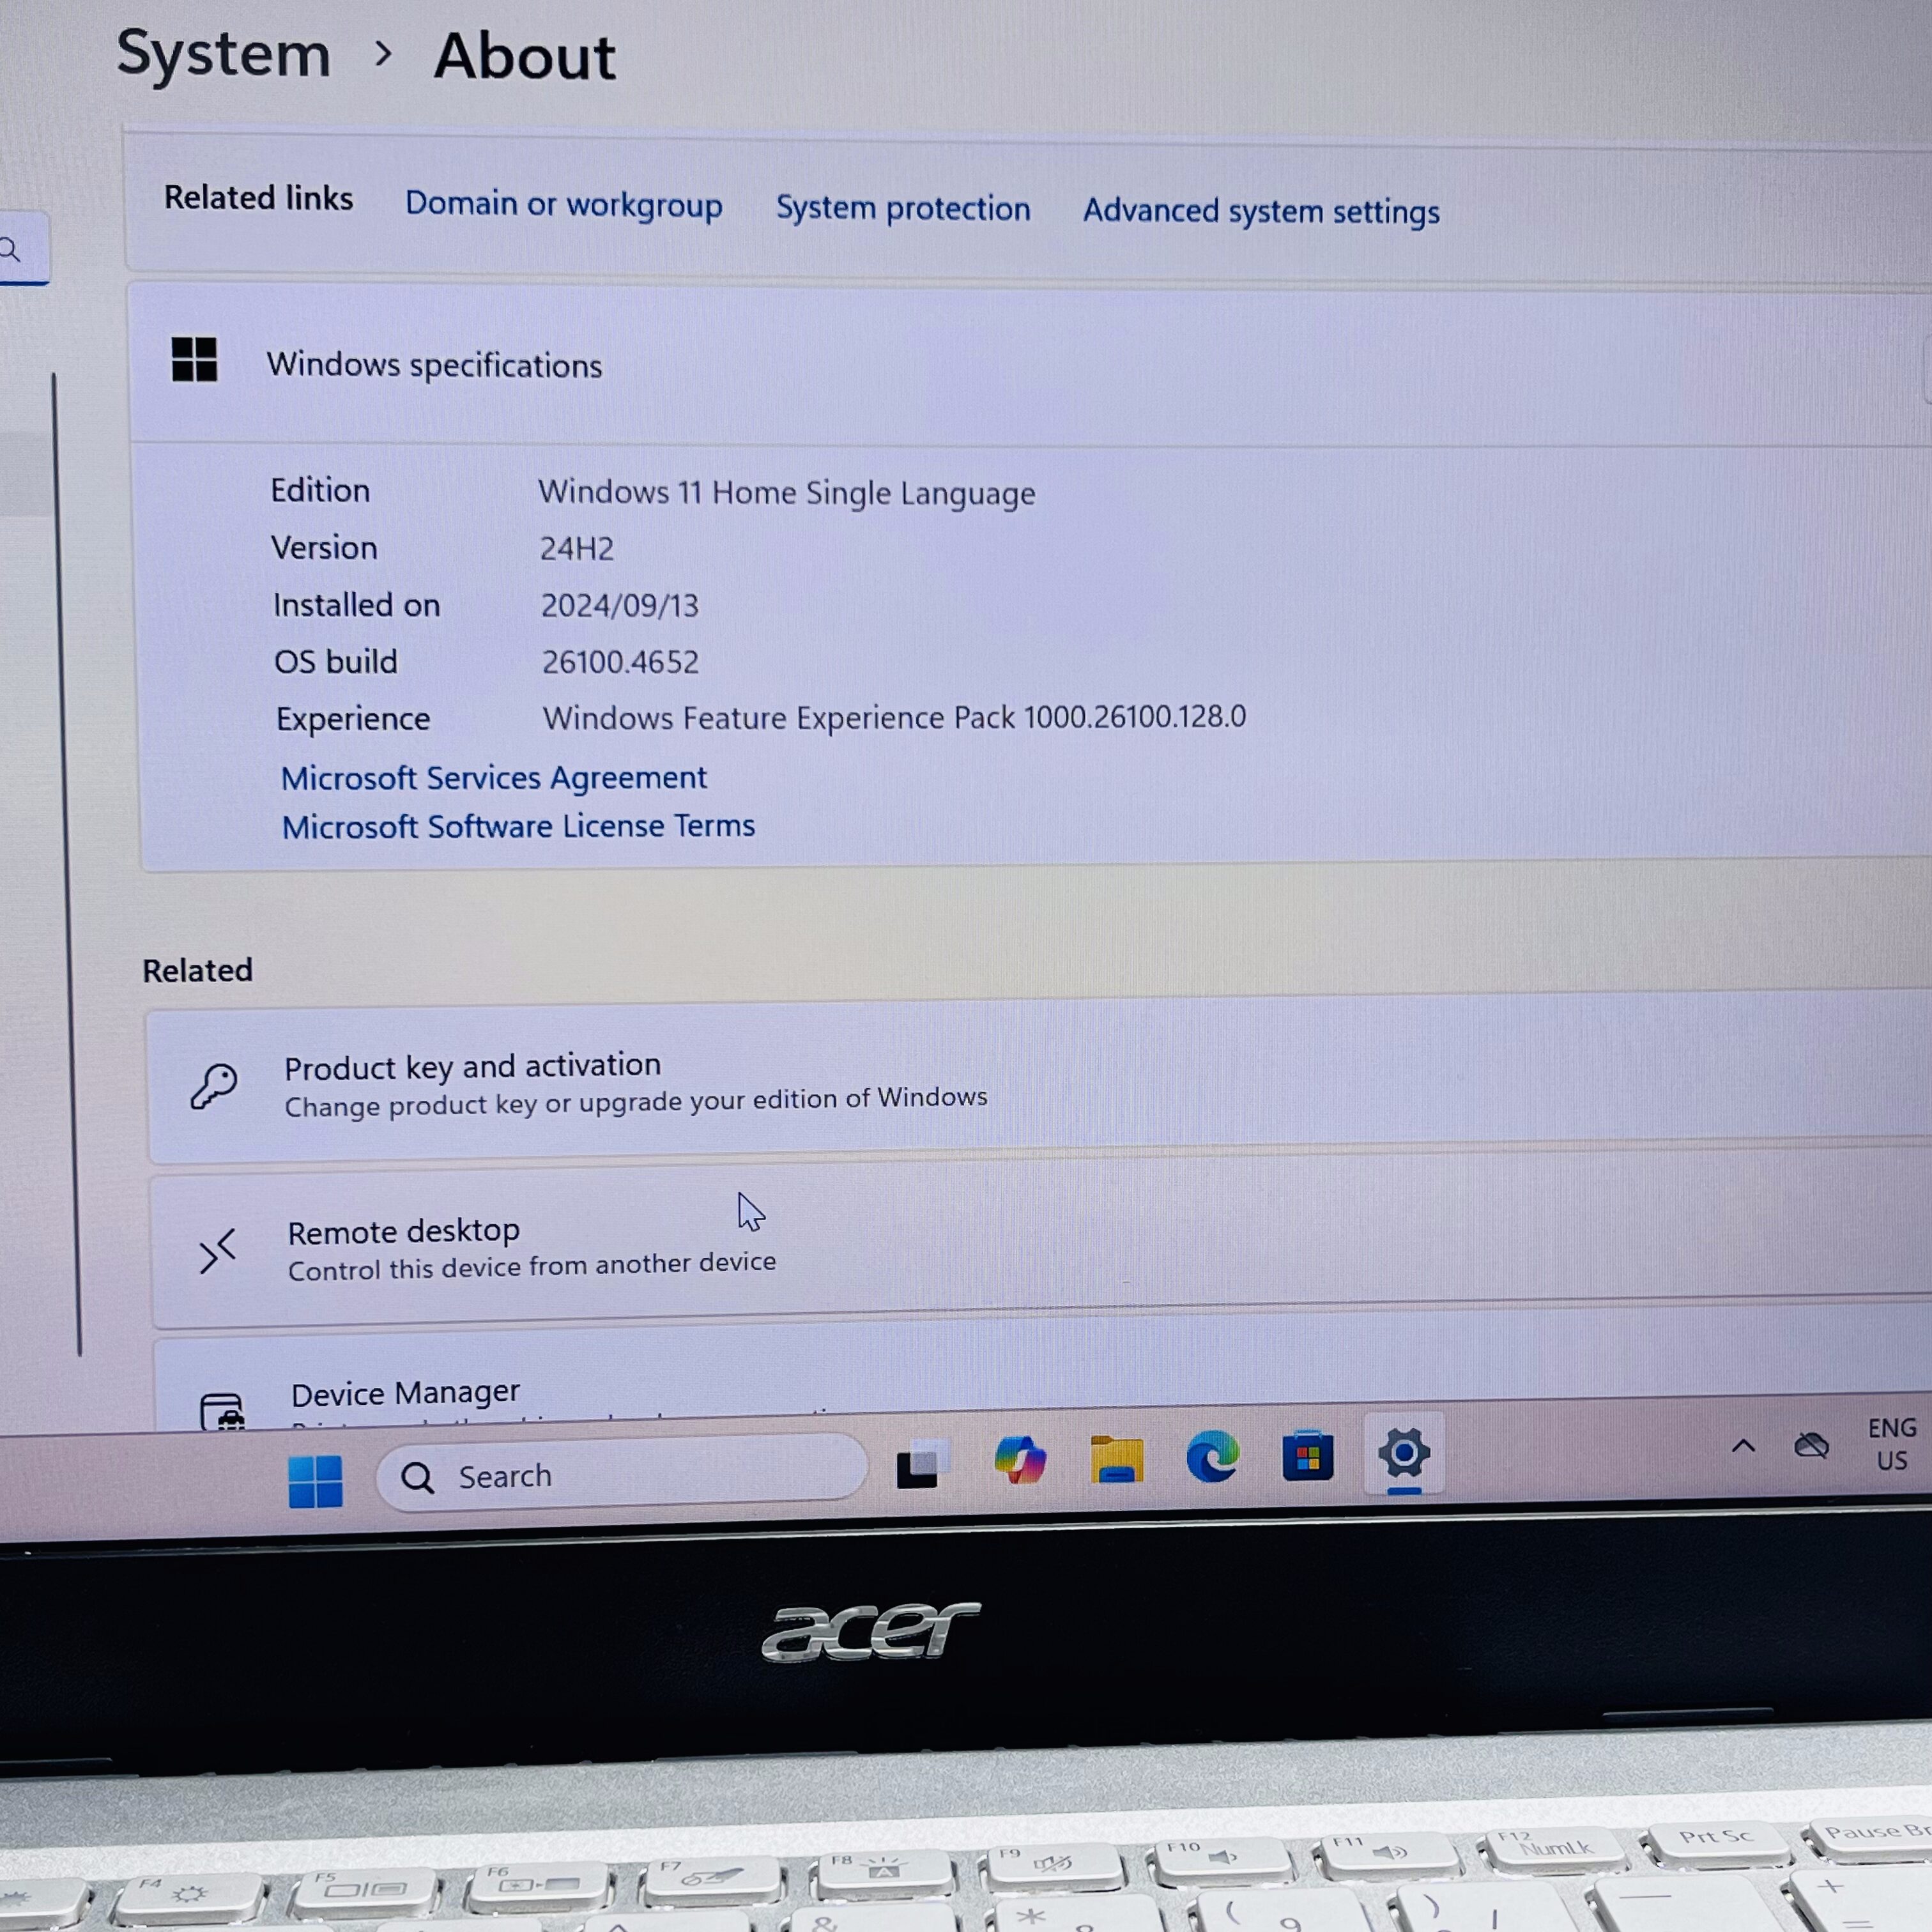Click the Edition label
Image resolution: width=1932 pixels, height=1932 pixels.
[320, 490]
